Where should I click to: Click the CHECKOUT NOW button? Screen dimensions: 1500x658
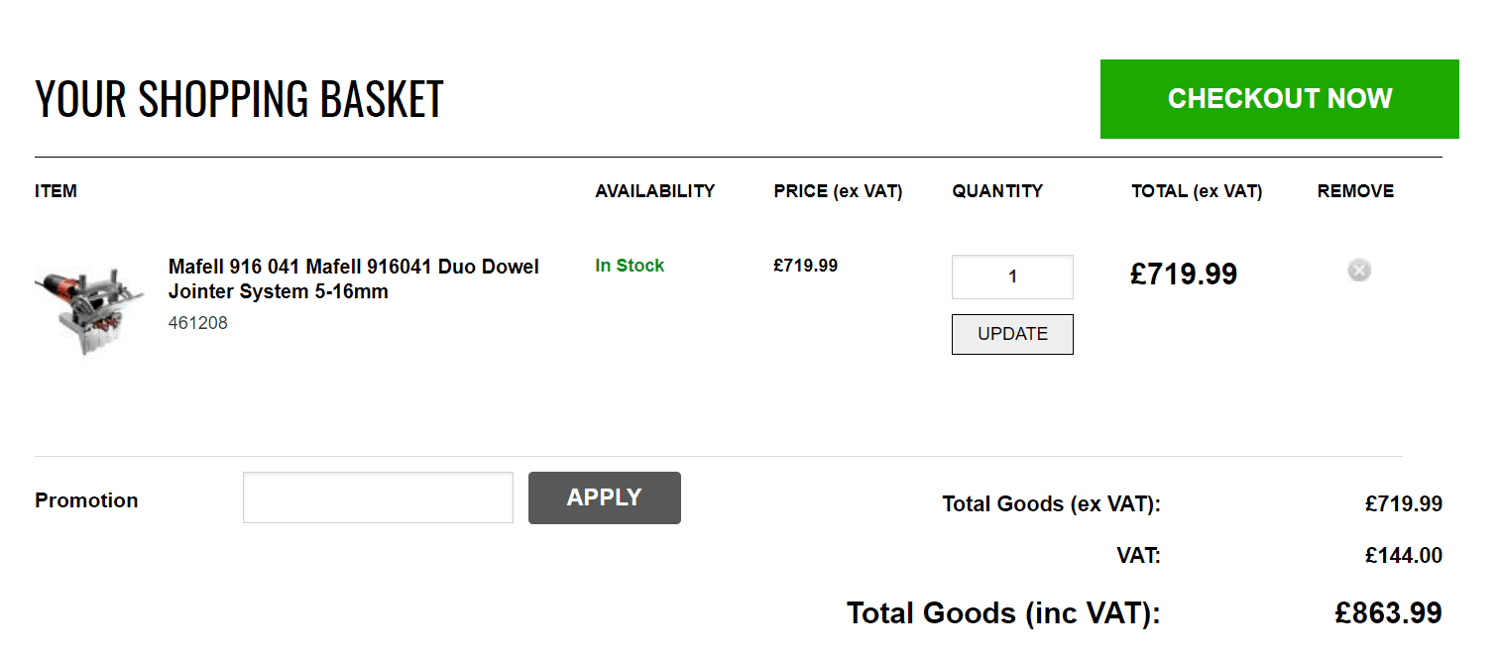click(x=1279, y=98)
